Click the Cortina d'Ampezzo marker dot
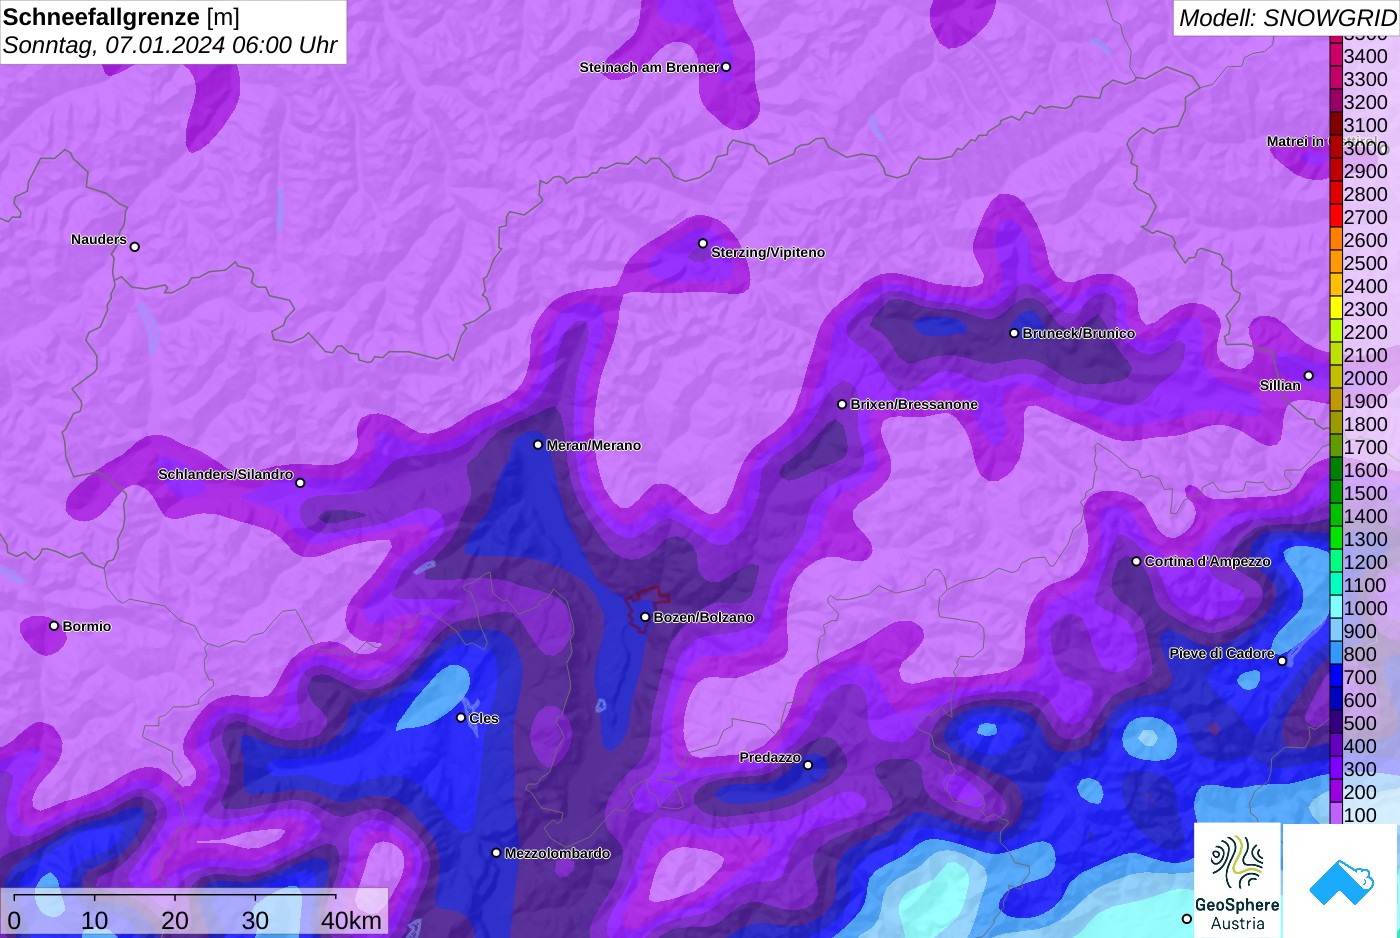Screen dimensions: 1400x938 [1136, 561]
